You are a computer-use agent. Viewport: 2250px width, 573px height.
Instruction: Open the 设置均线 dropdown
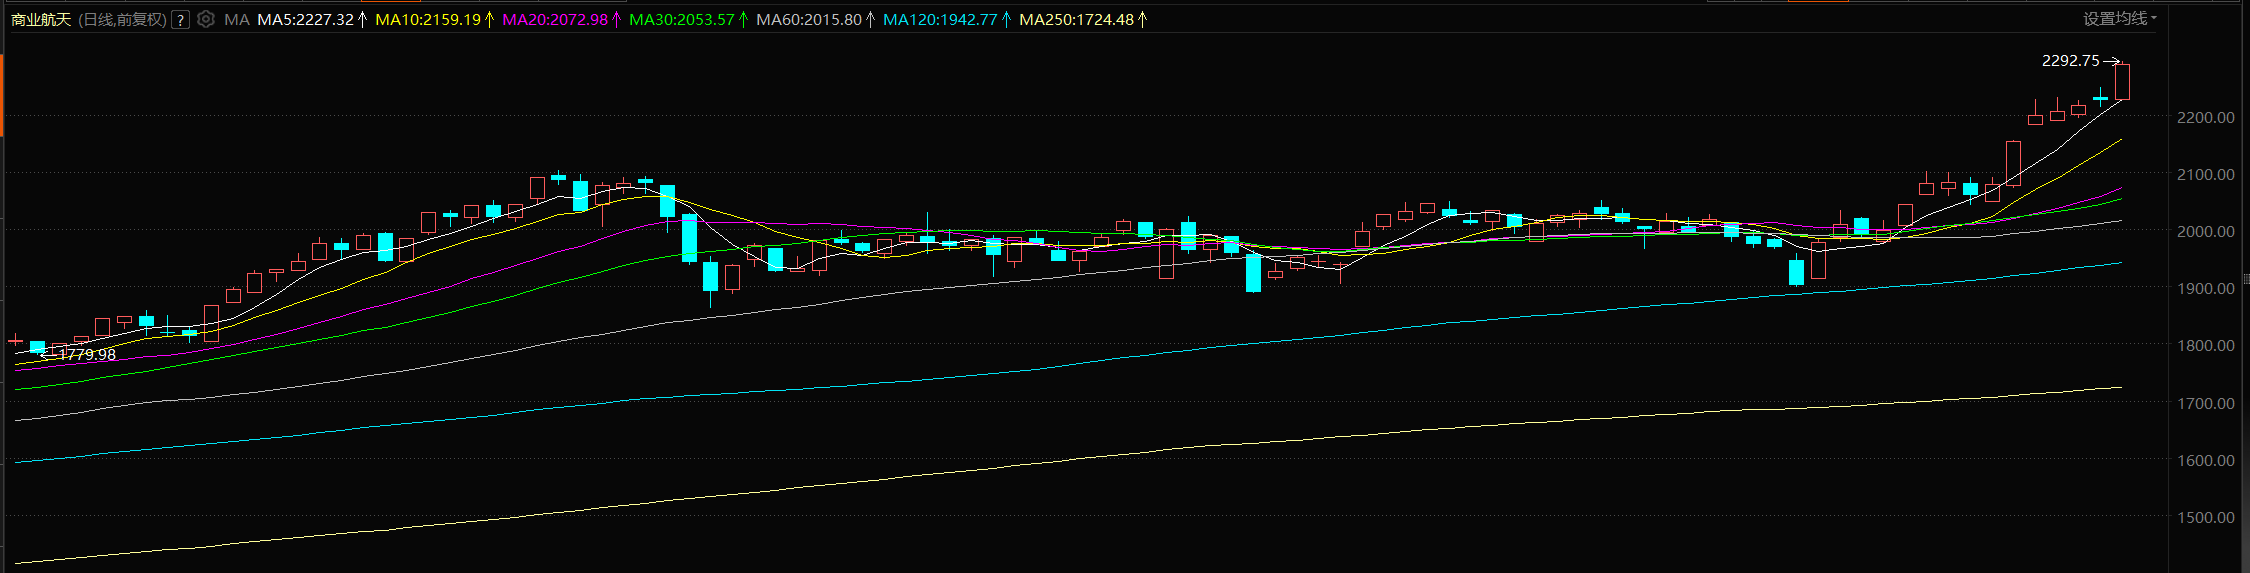(x=2119, y=19)
